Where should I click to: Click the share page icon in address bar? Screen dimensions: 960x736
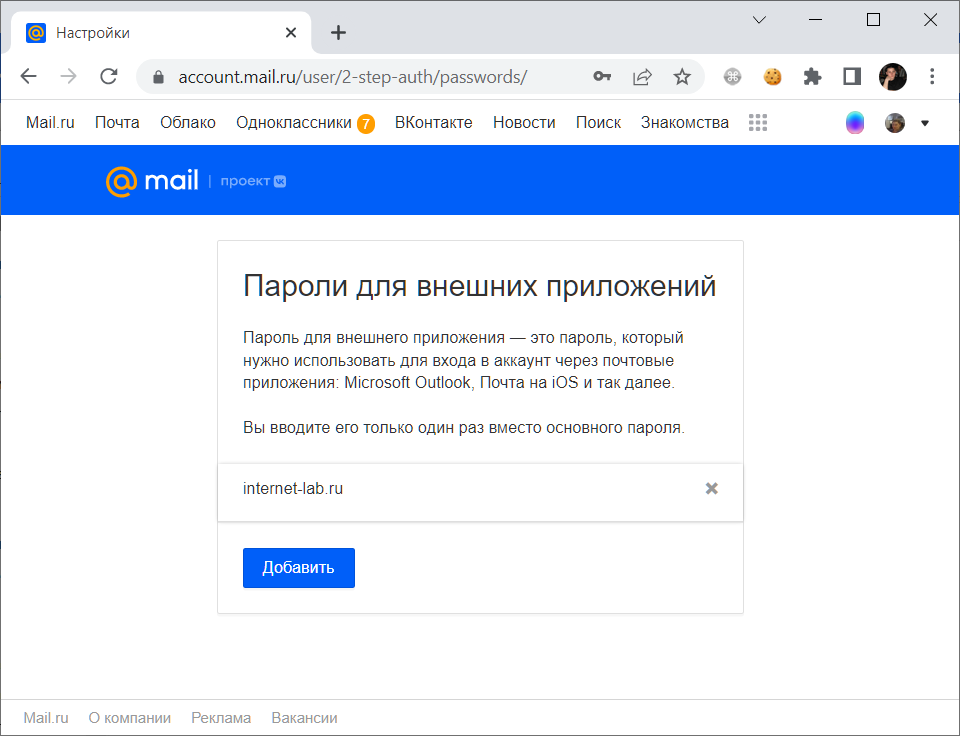pyautogui.click(x=642, y=77)
